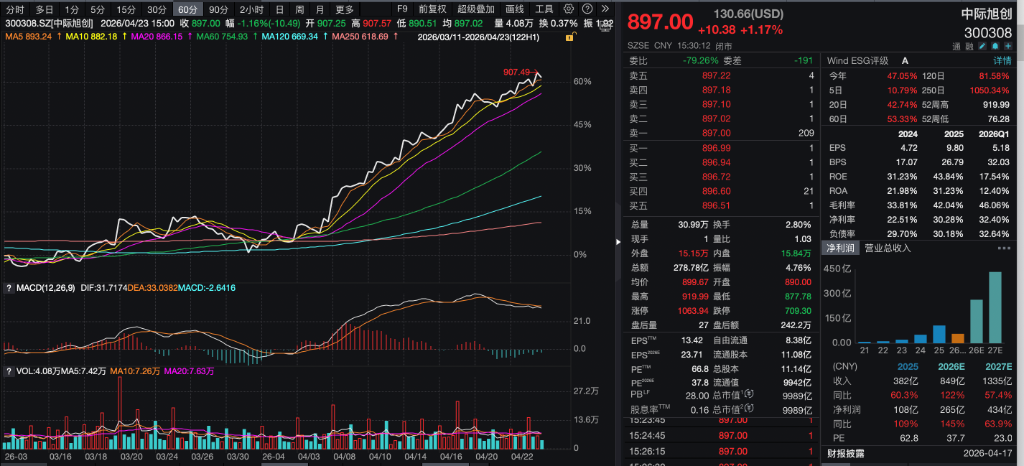Viewport: 1024px width, 466px height.
Task: Click the 买一 896.99 order book row
Action: coord(721,148)
